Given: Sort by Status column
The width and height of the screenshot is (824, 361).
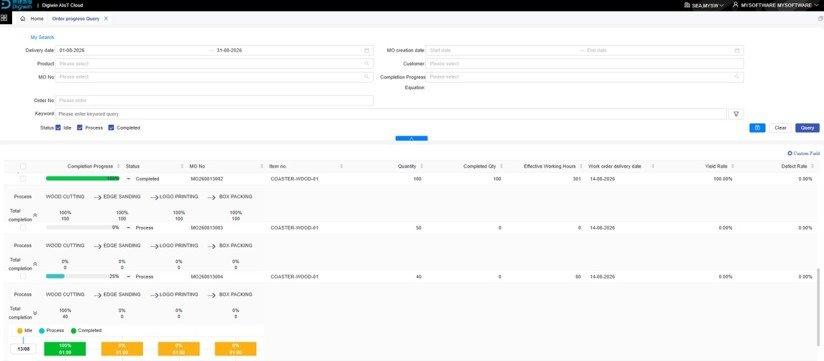Looking at the screenshot, I should point(182,167).
